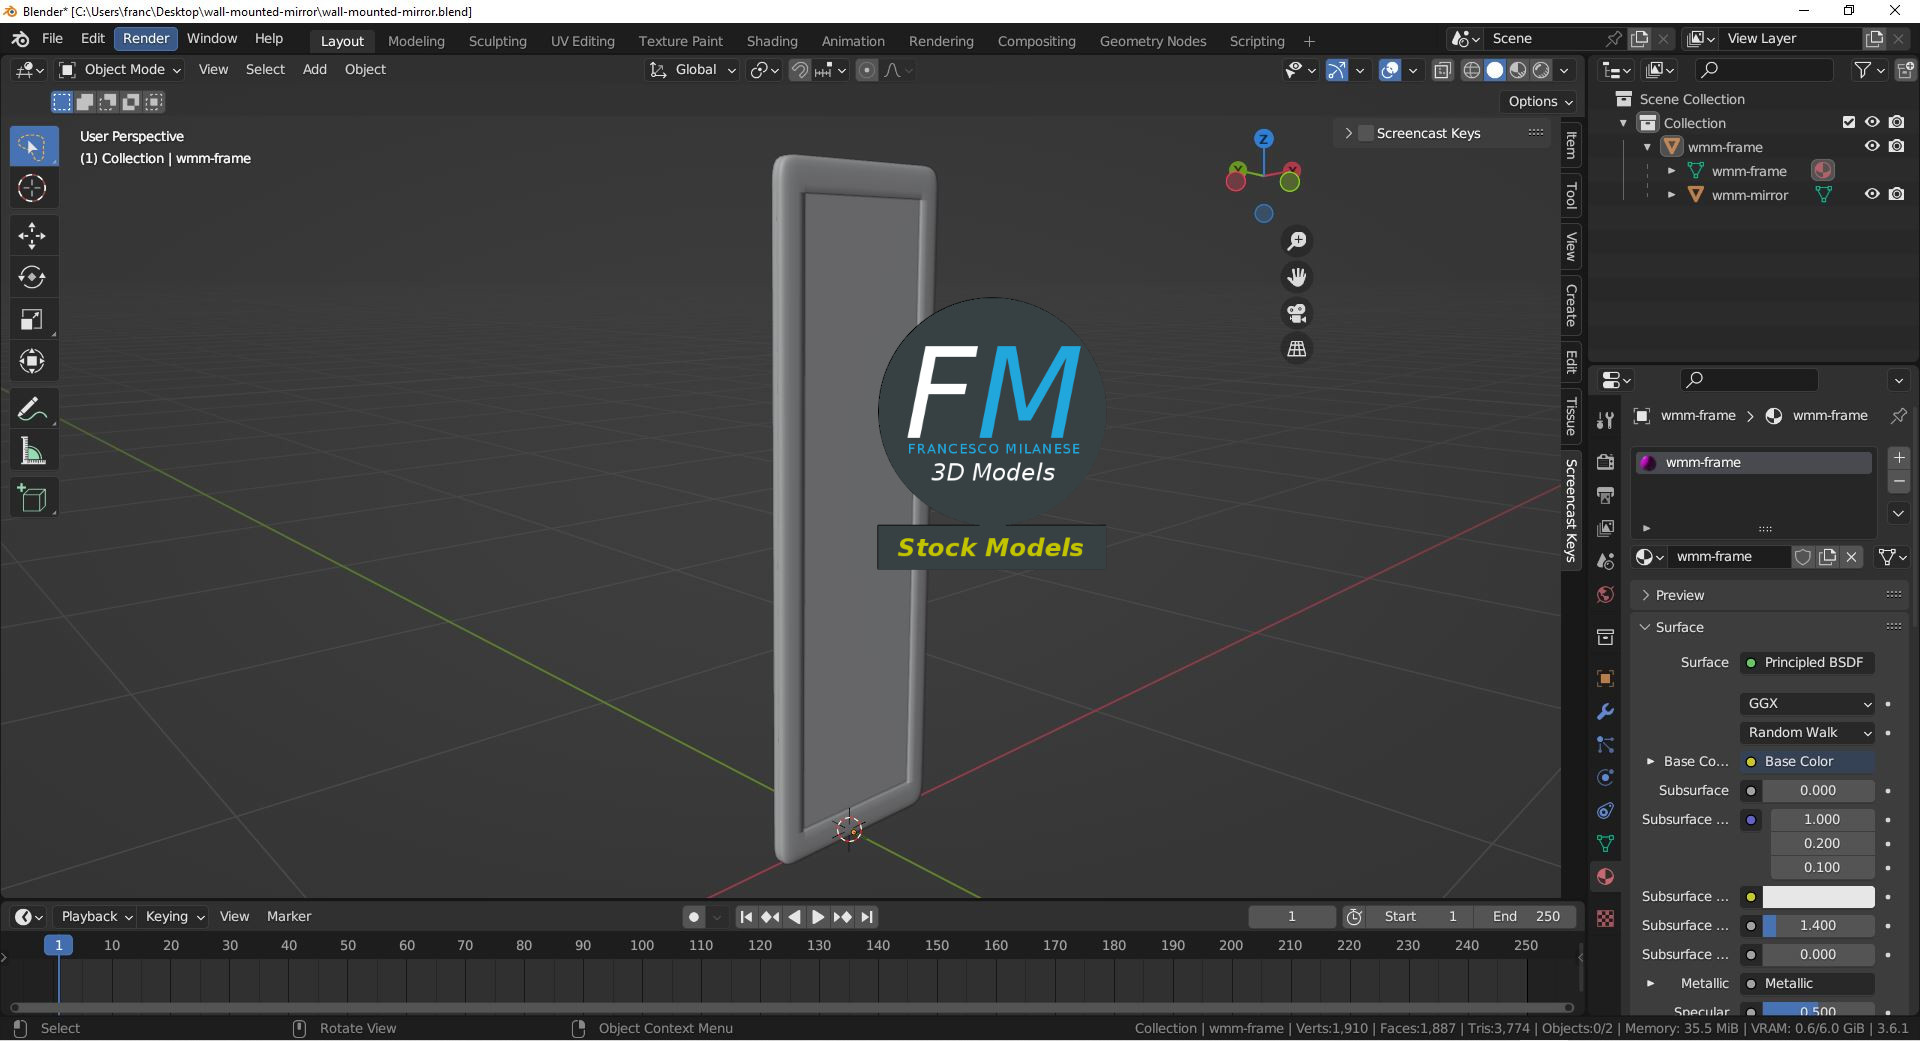Hide the Collection in viewport
Viewport: 1920px width, 1041px height.
tap(1872, 122)
